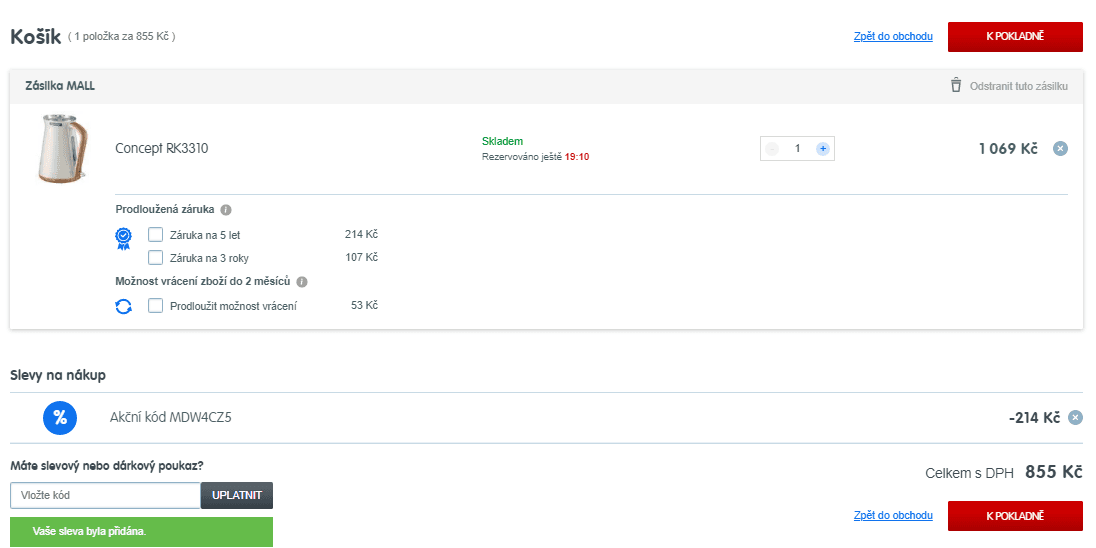The height and width of the screenshot is (548, 1096).
Task: Check the Záruka na 5 let checkbox
Action: click(x=155, y=235)
